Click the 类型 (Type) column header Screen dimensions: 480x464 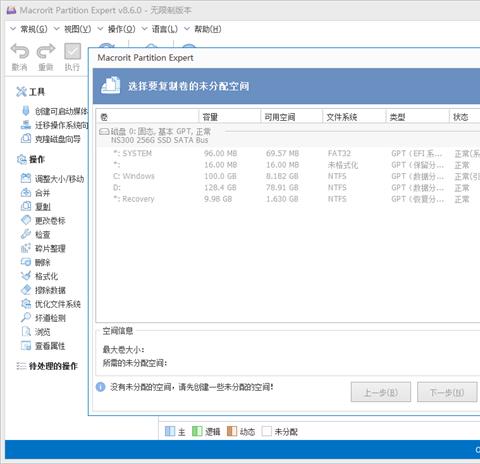coord(417,117)
